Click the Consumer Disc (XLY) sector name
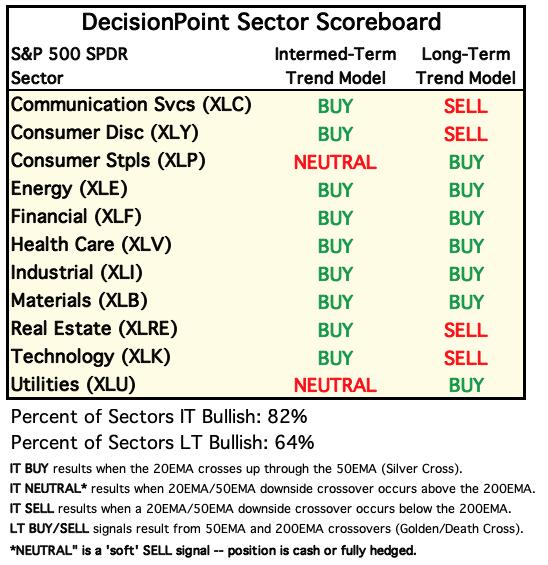This screenshot has width=548, height=565. (x=104, y=133)
